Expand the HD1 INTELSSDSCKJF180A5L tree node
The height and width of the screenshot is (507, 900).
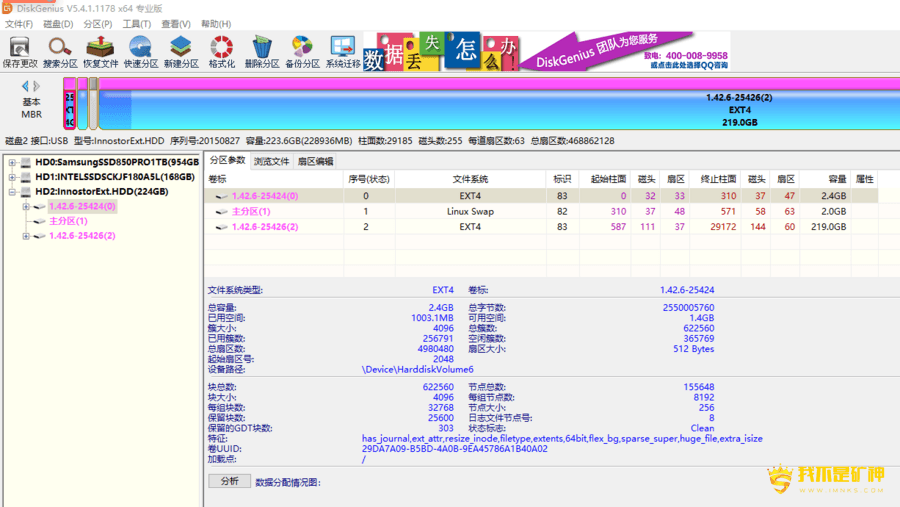click(11, 177)
